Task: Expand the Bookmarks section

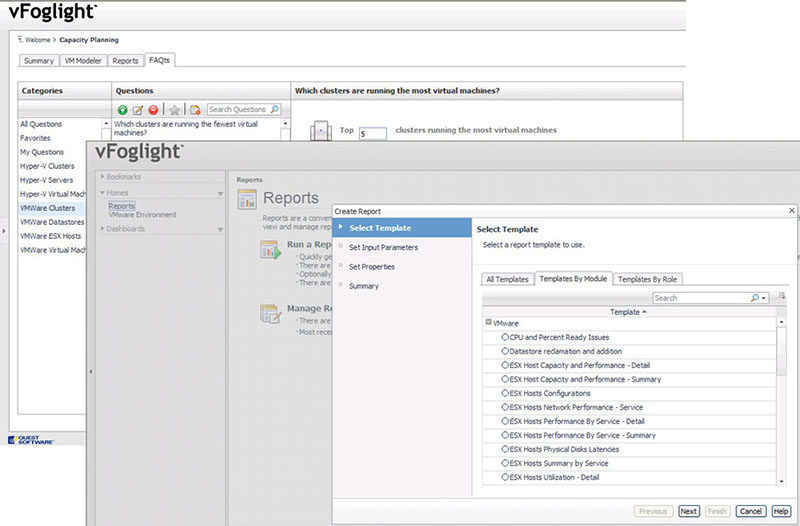Action: point(102,177)
